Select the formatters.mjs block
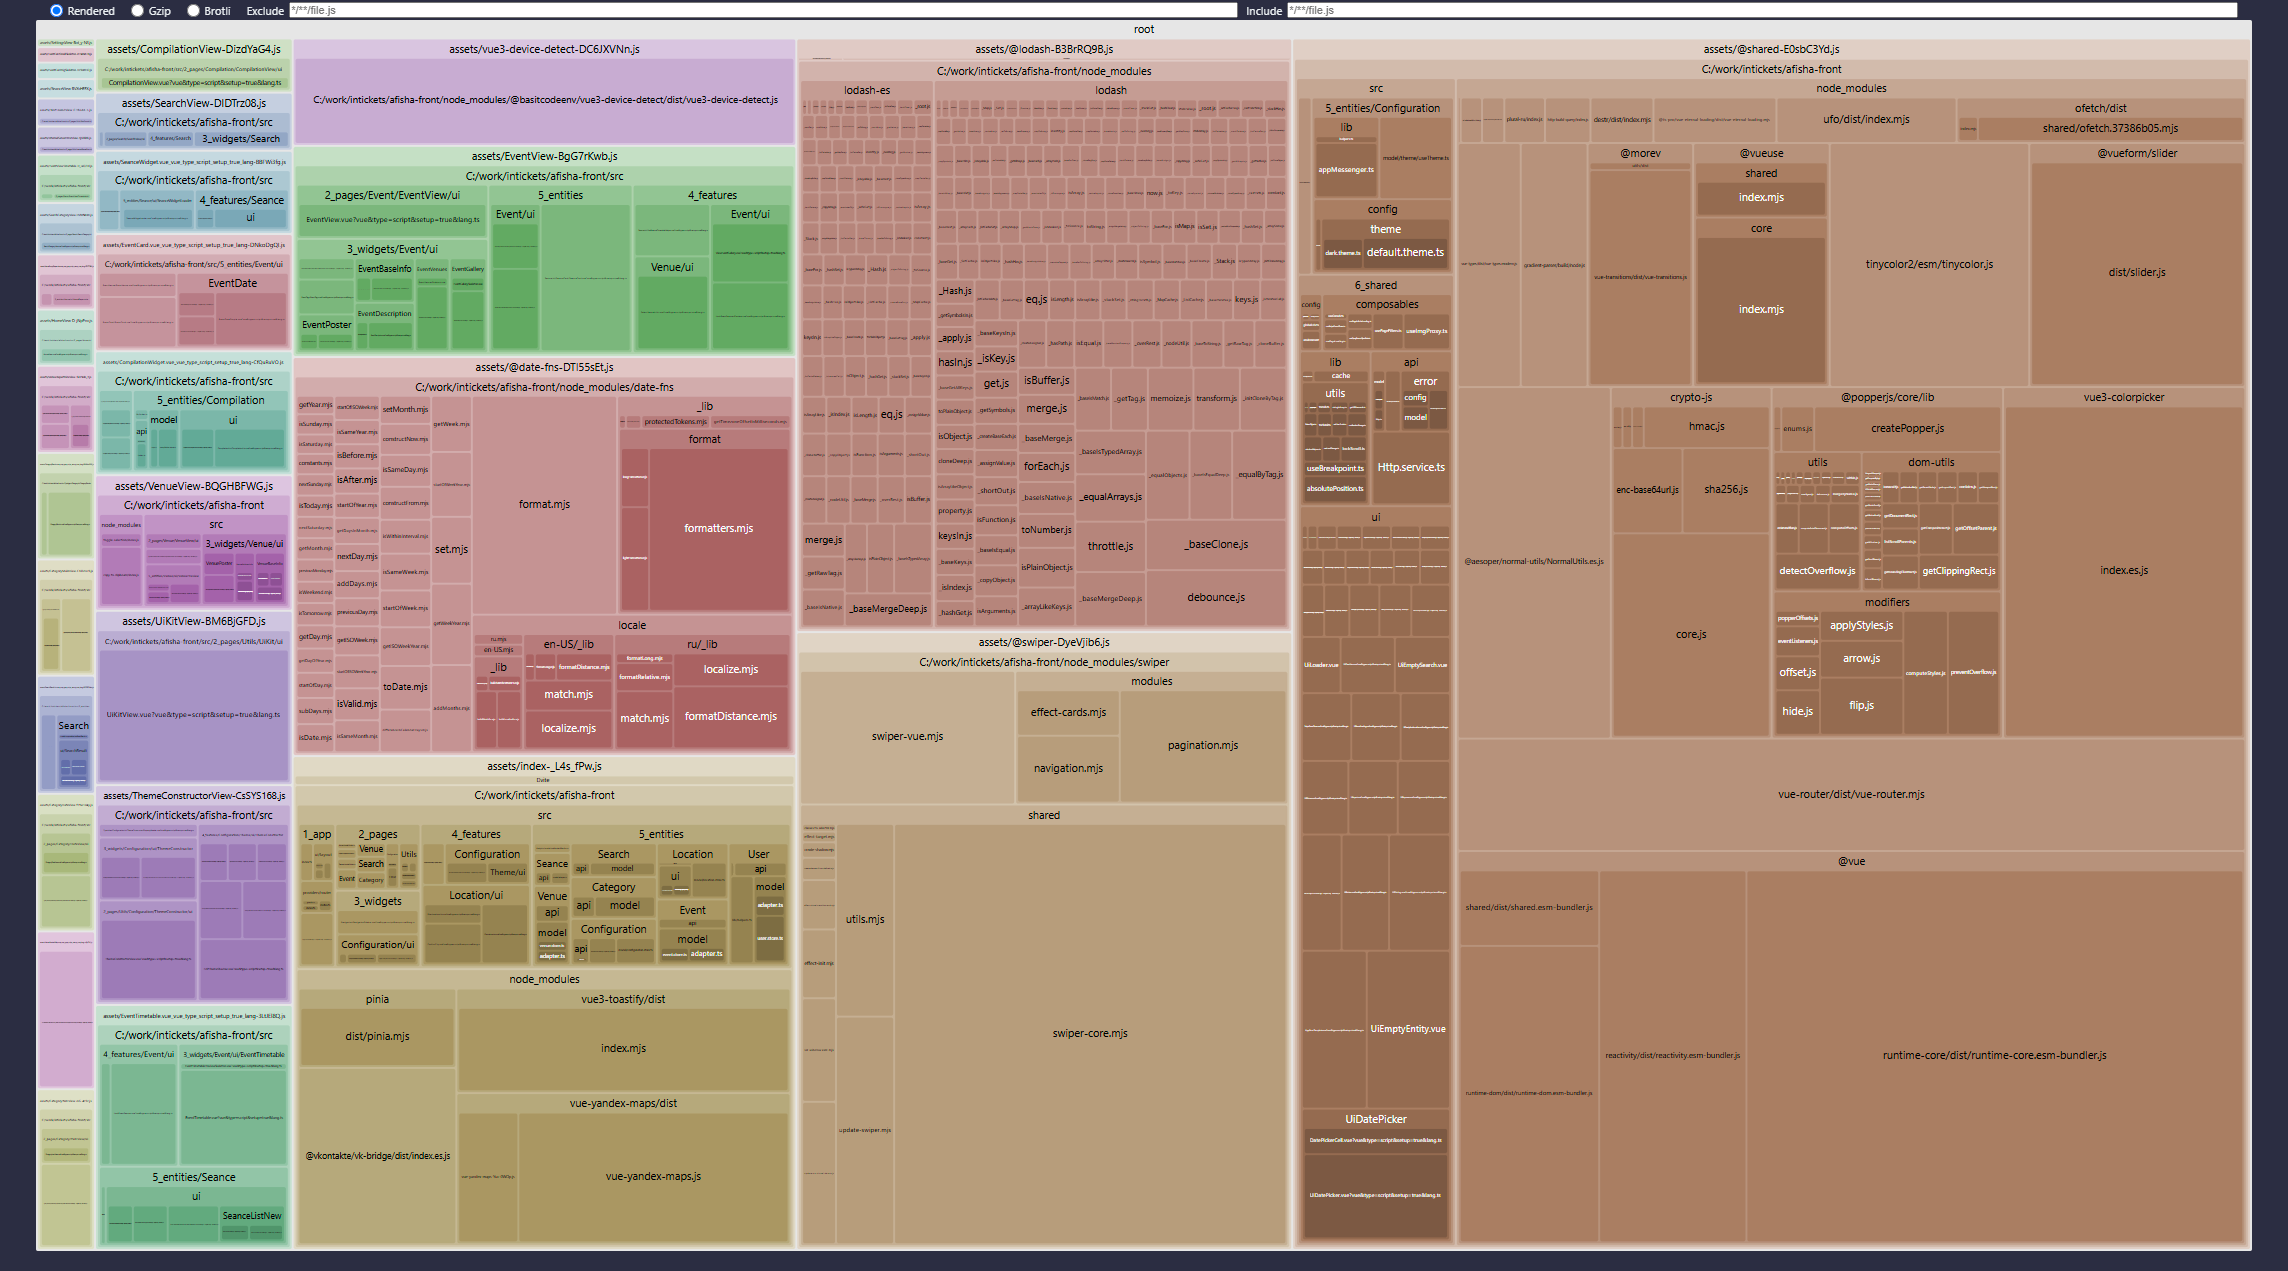 (718, 528)
